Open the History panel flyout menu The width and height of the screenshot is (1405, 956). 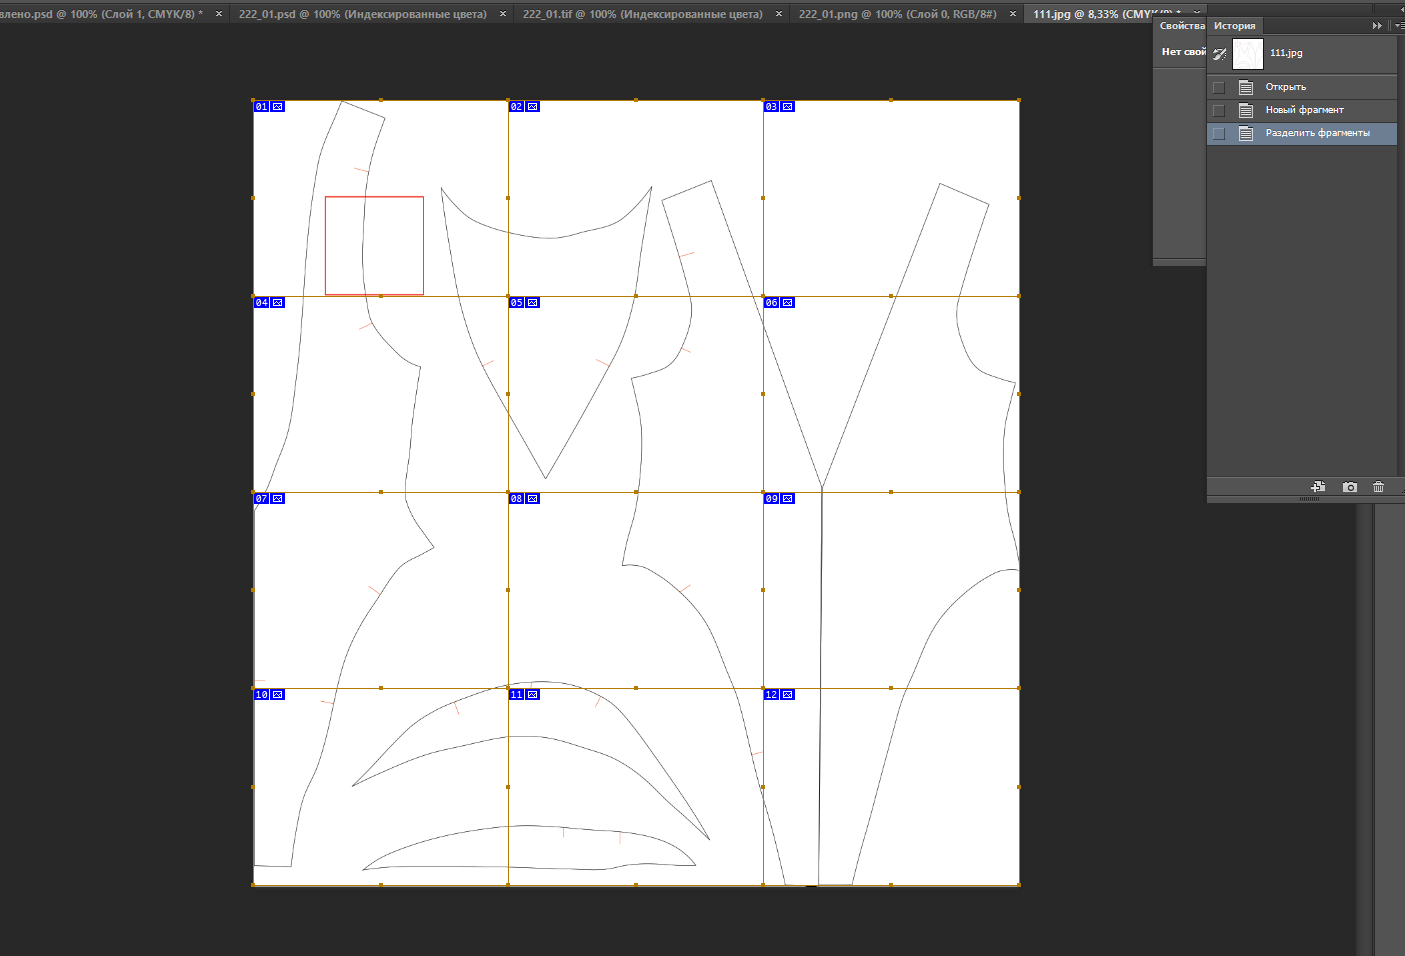(x=1398, y=26)
